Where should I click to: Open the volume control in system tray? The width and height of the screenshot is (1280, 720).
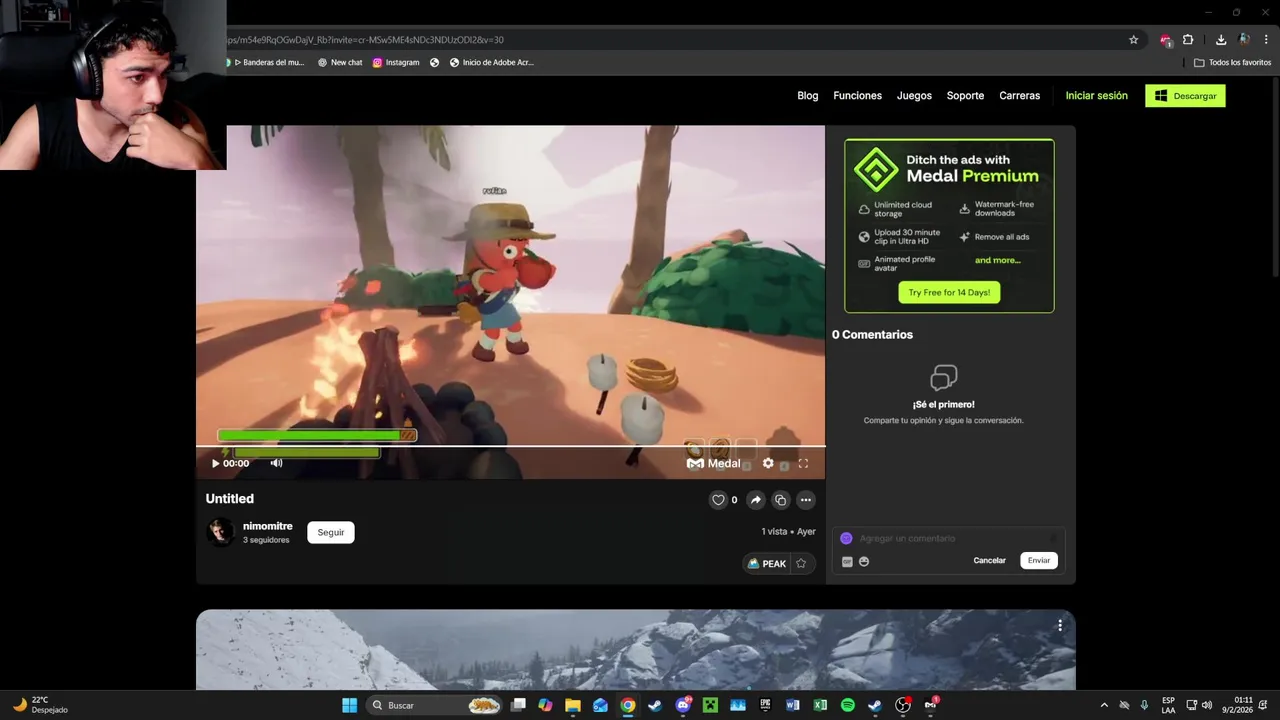(x=1207, y=705)
